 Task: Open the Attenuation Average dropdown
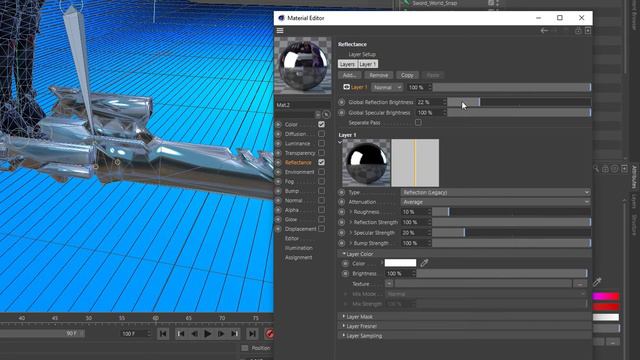496,202
